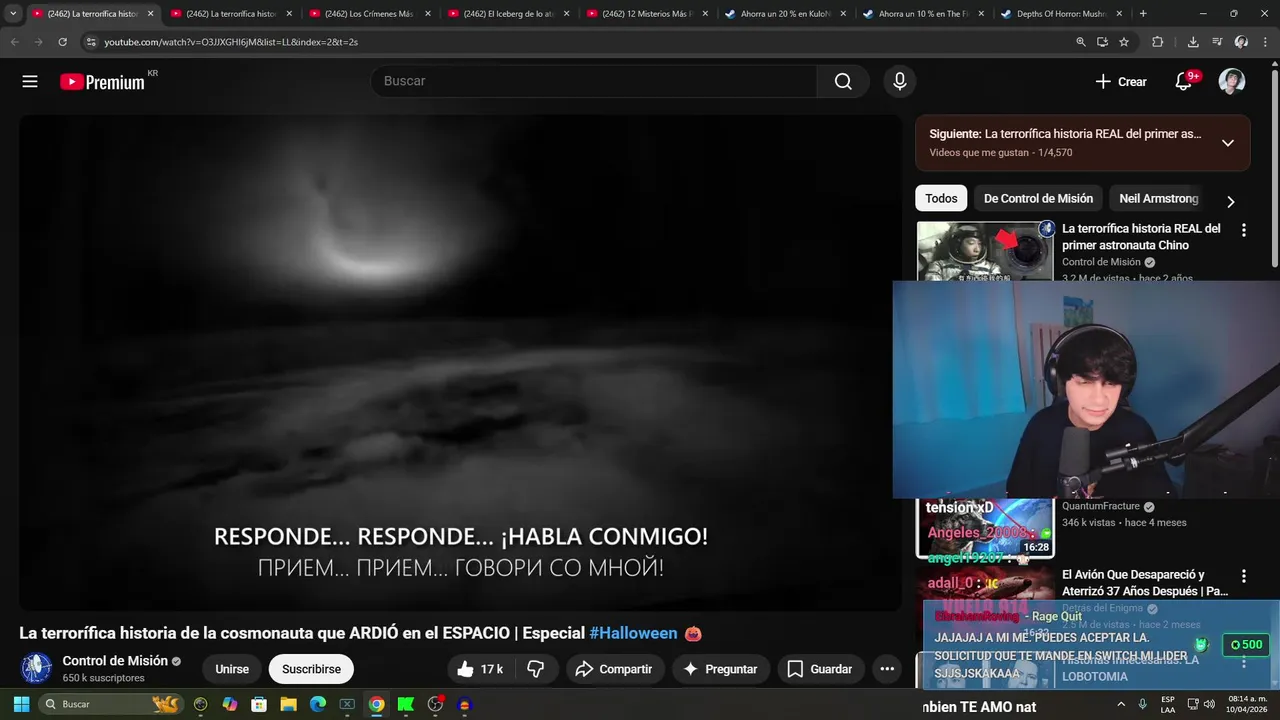
Task: Click install app icon in address bar
Action: [x=1102, y=42]
